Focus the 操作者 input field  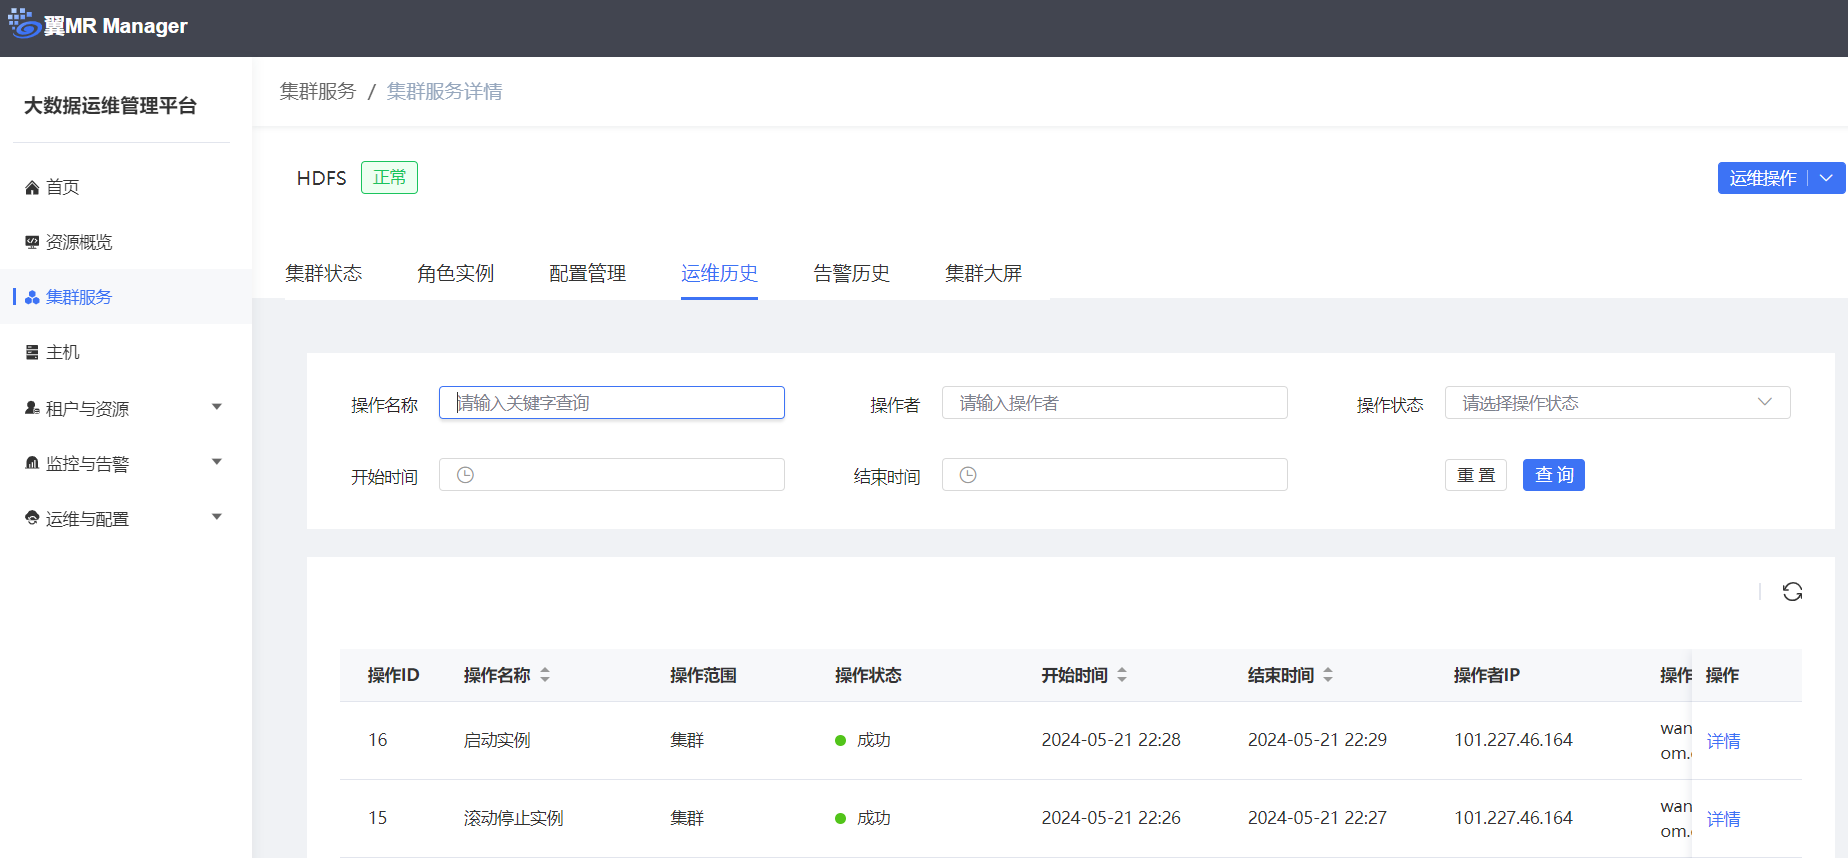coord(1115,403)
